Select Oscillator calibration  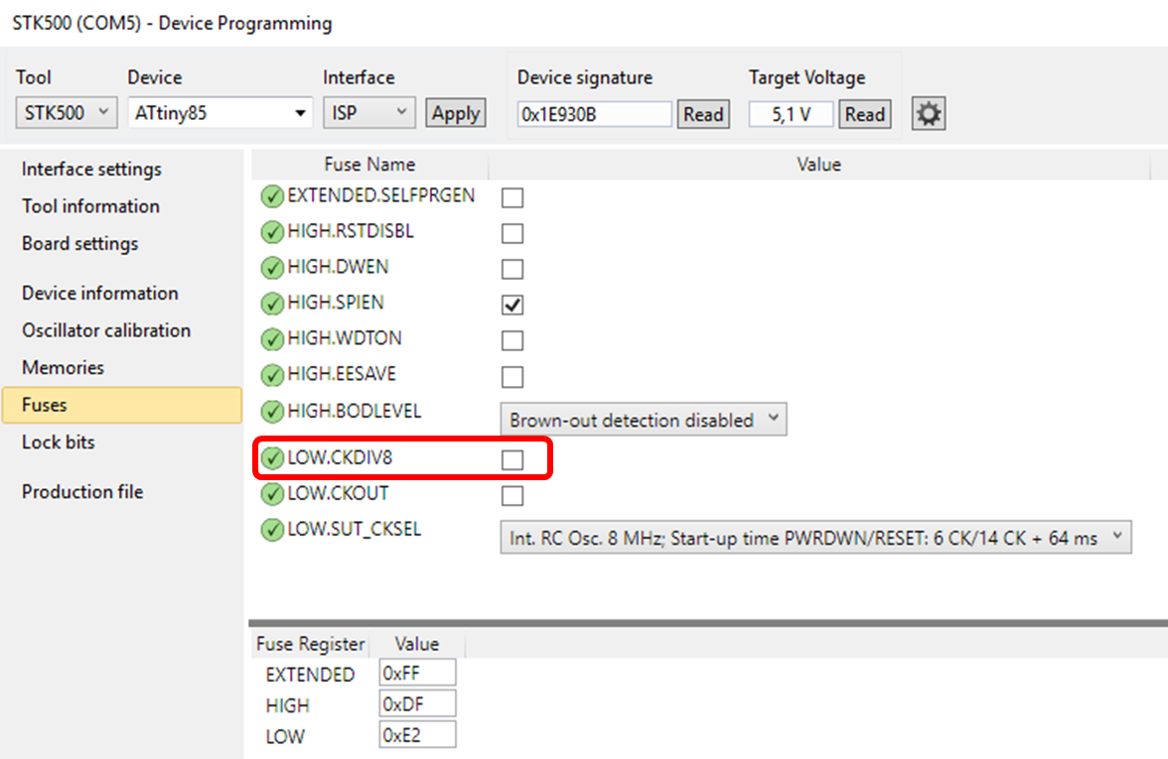[107, 330]
